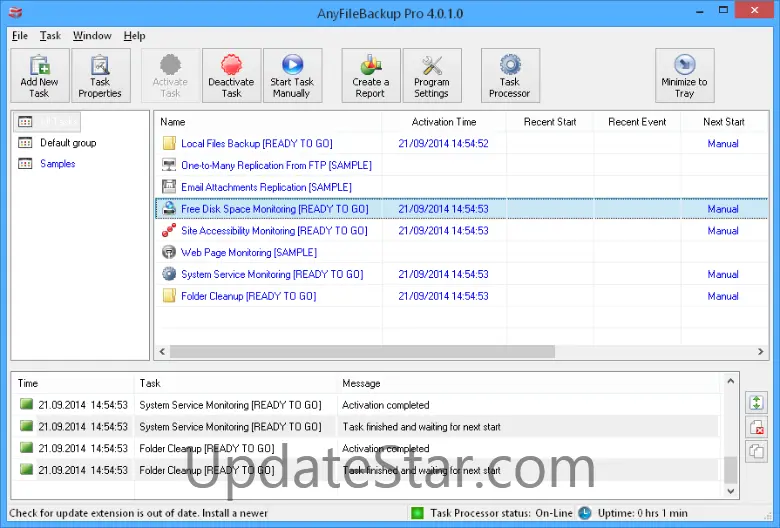Click Task Processor status: On-Line text
780x528 pixels.
(501, 513)
